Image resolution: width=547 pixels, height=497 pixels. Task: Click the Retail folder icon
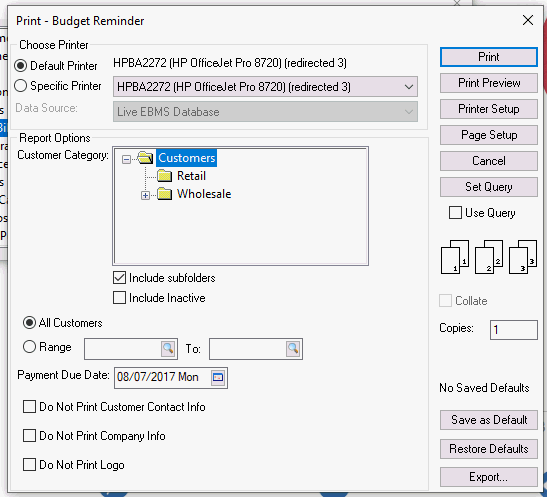click(164, 176)
